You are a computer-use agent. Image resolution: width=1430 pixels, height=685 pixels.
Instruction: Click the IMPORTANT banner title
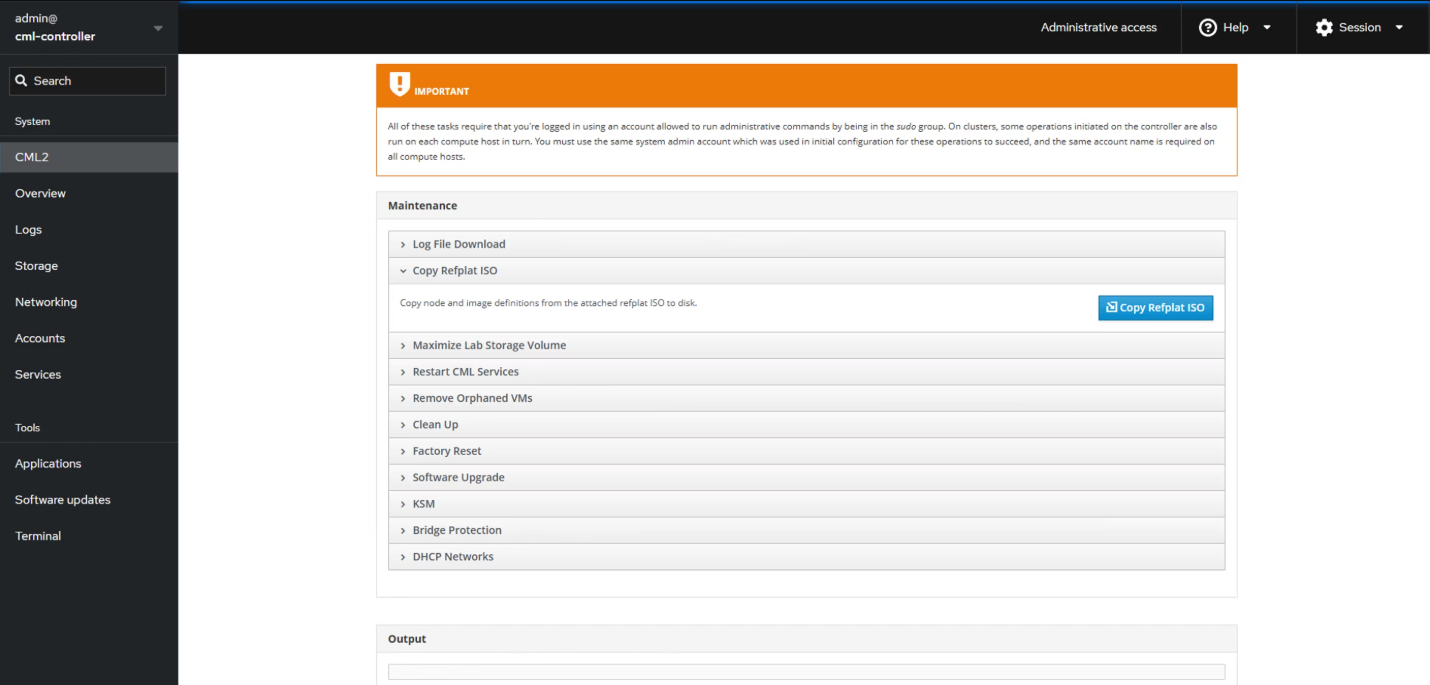pyautogui.click(x=441, y=91)
